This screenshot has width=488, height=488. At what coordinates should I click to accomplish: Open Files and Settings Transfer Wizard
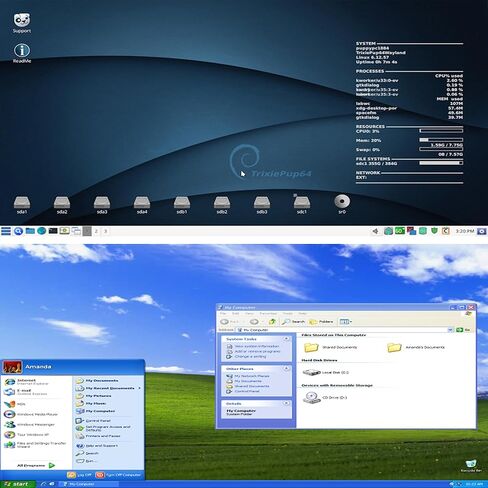pos(35,445)
